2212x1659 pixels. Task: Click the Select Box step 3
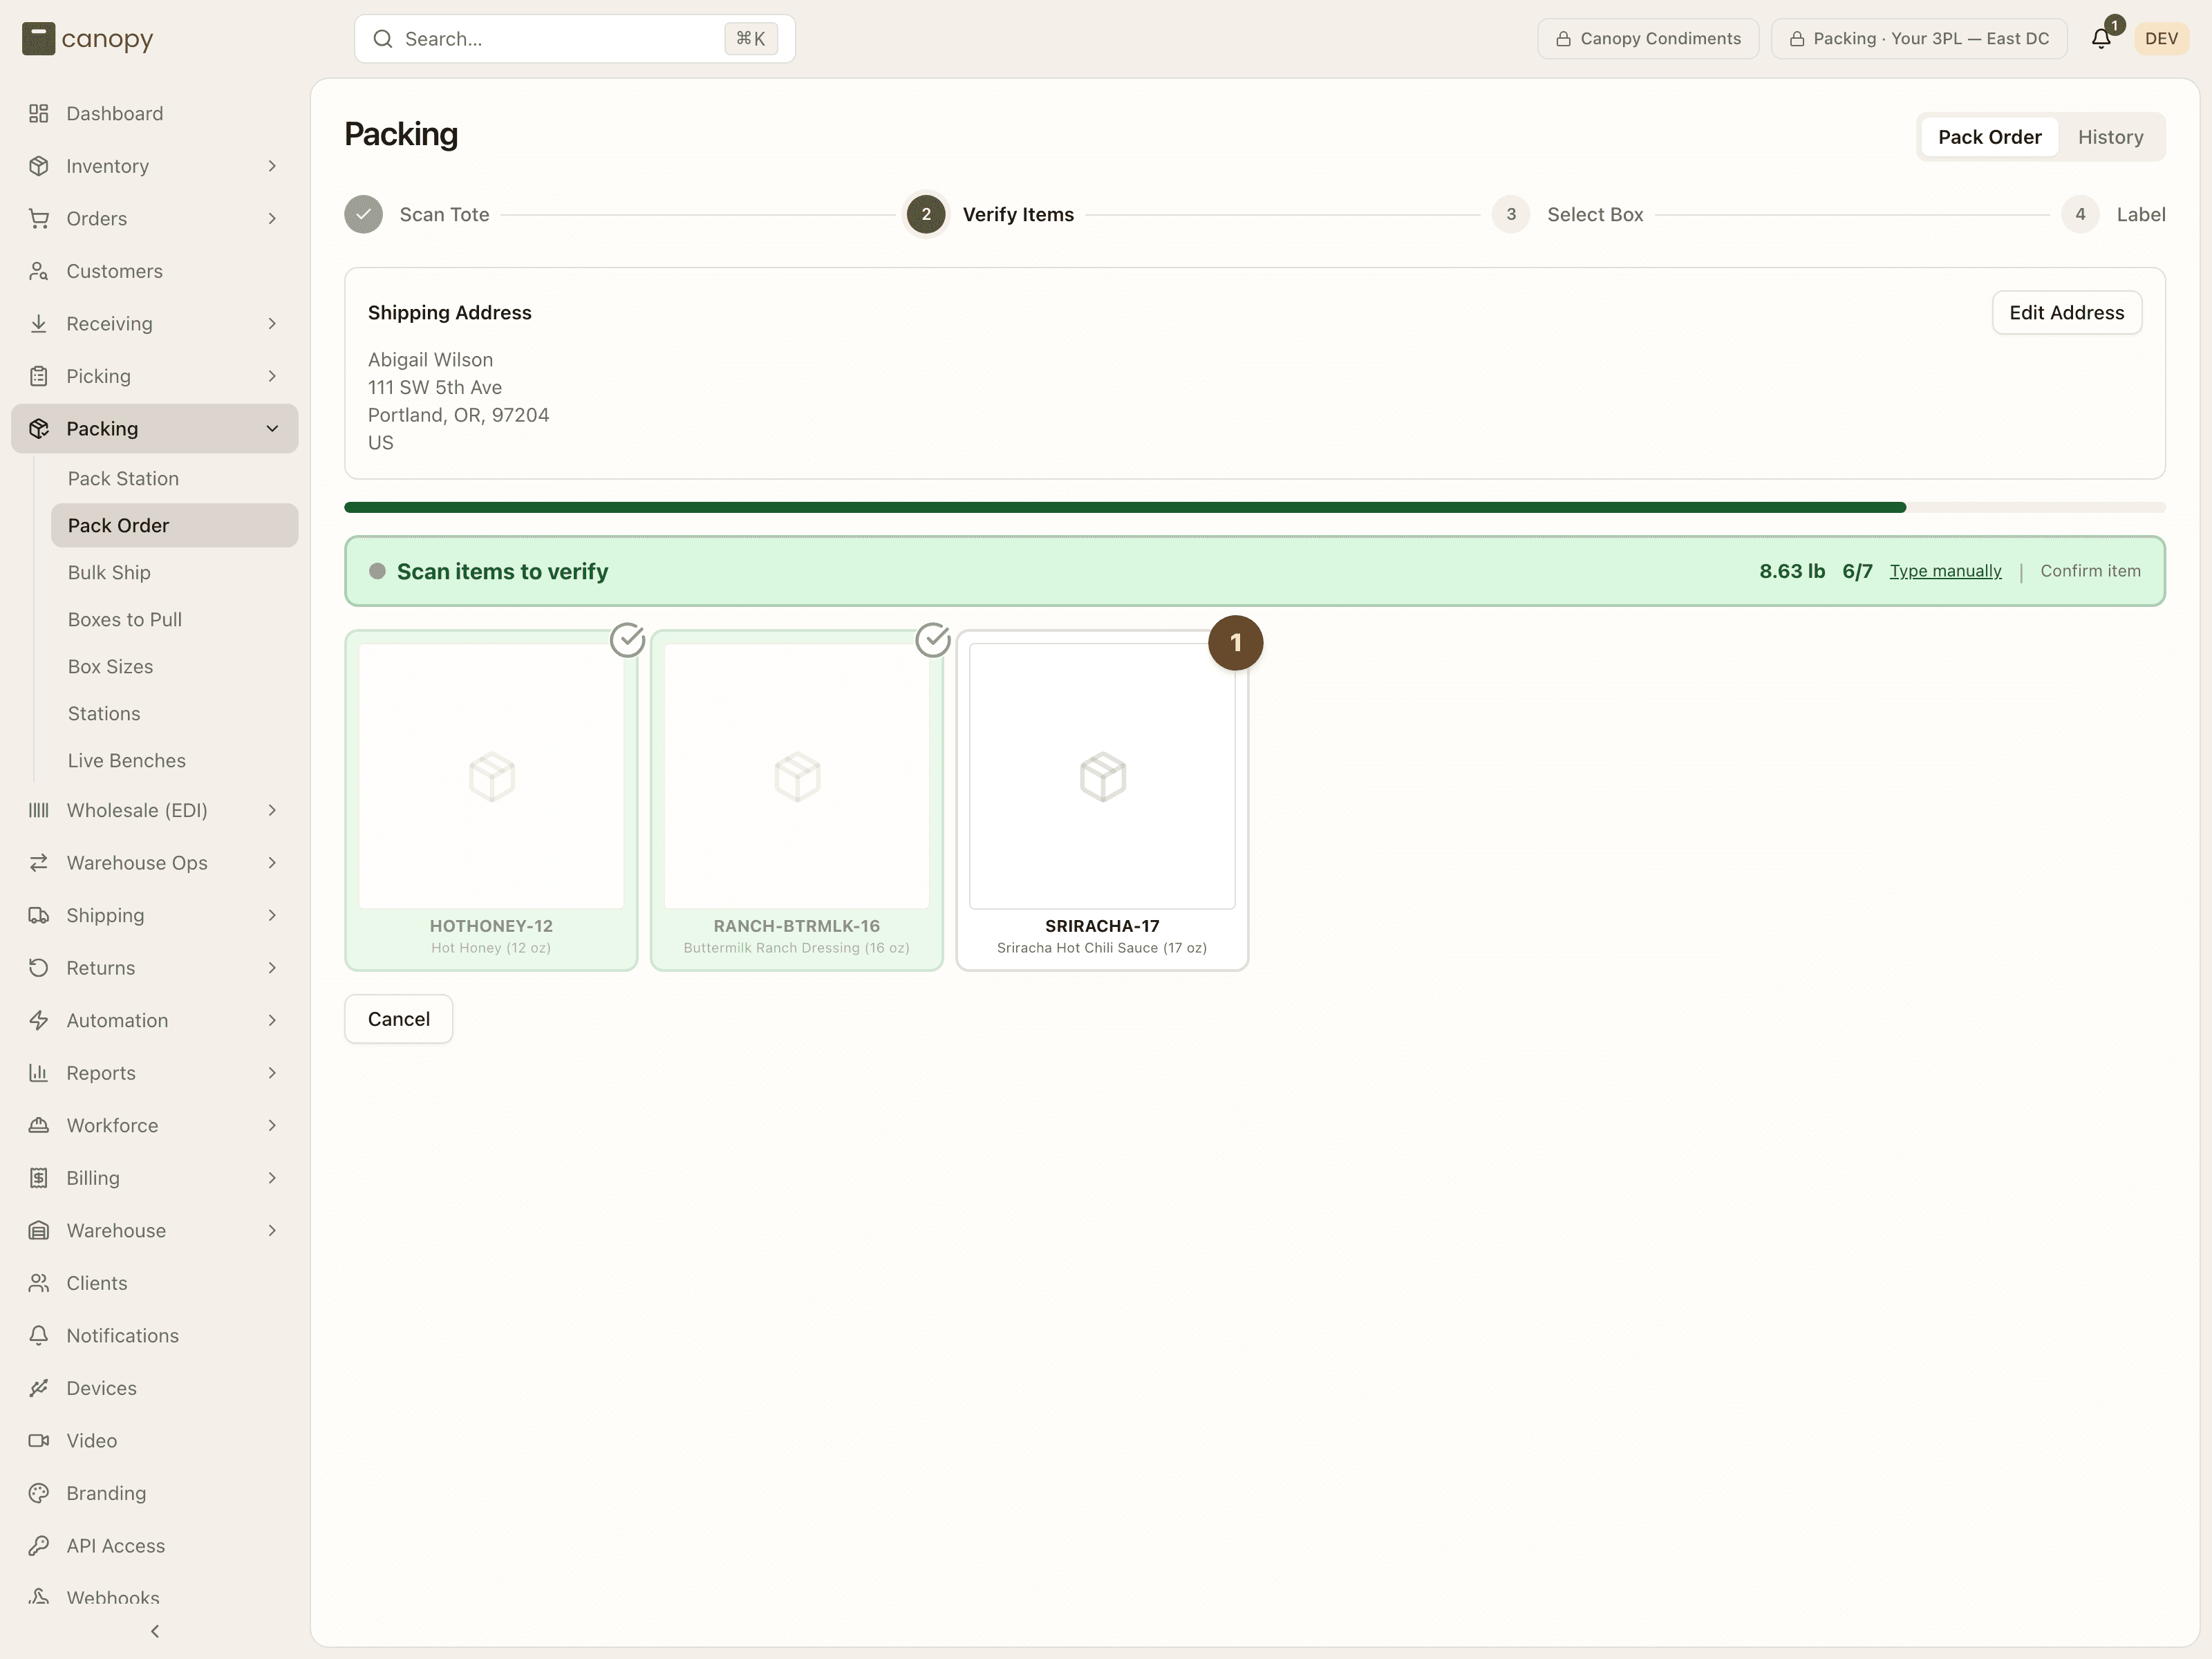coord(1567,214)
